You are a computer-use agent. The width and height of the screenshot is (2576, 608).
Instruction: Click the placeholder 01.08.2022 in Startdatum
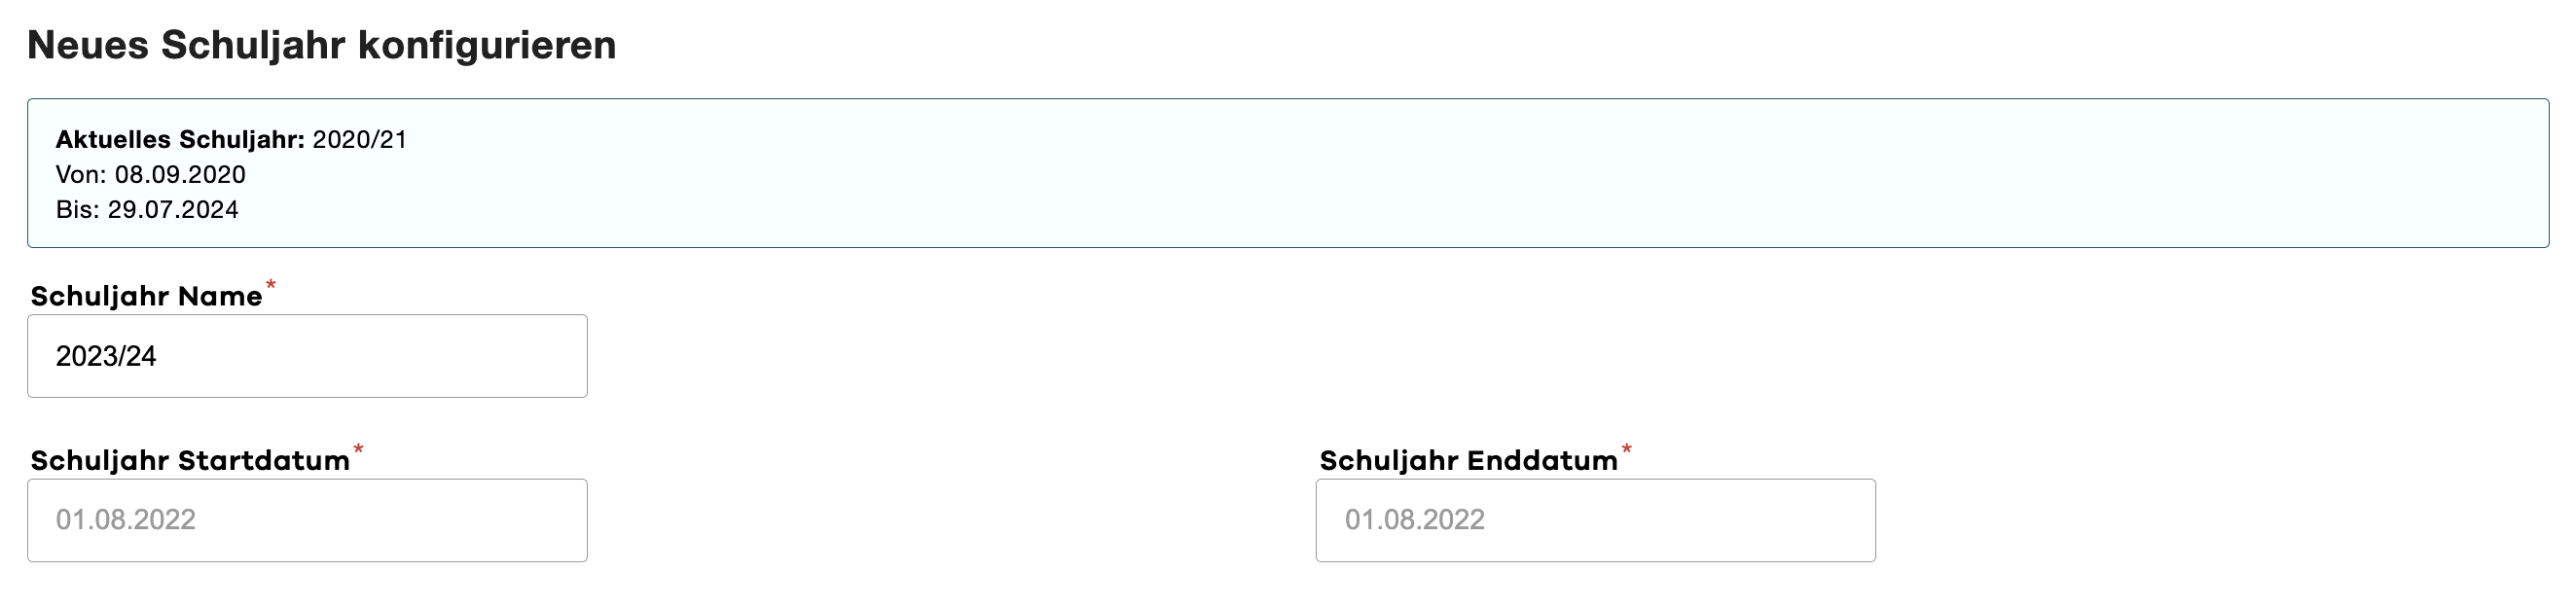(126, 519)
